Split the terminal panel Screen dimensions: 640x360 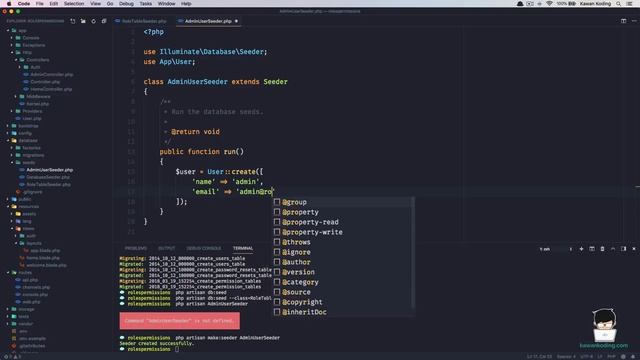[592, 249]
